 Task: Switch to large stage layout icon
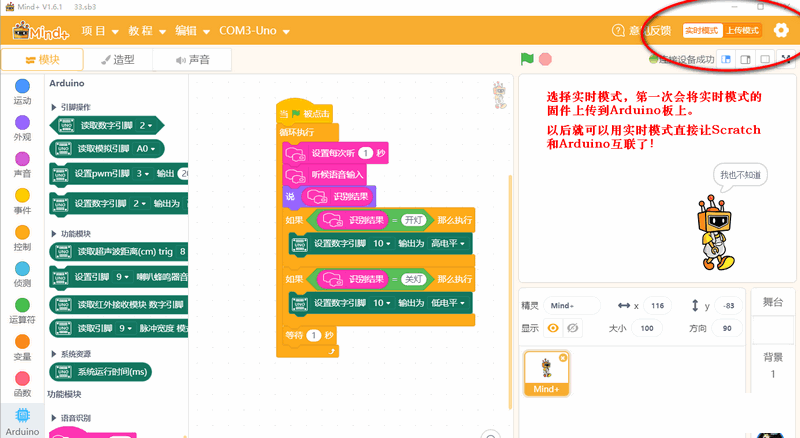pyautogui.click(x=745, y=59)
